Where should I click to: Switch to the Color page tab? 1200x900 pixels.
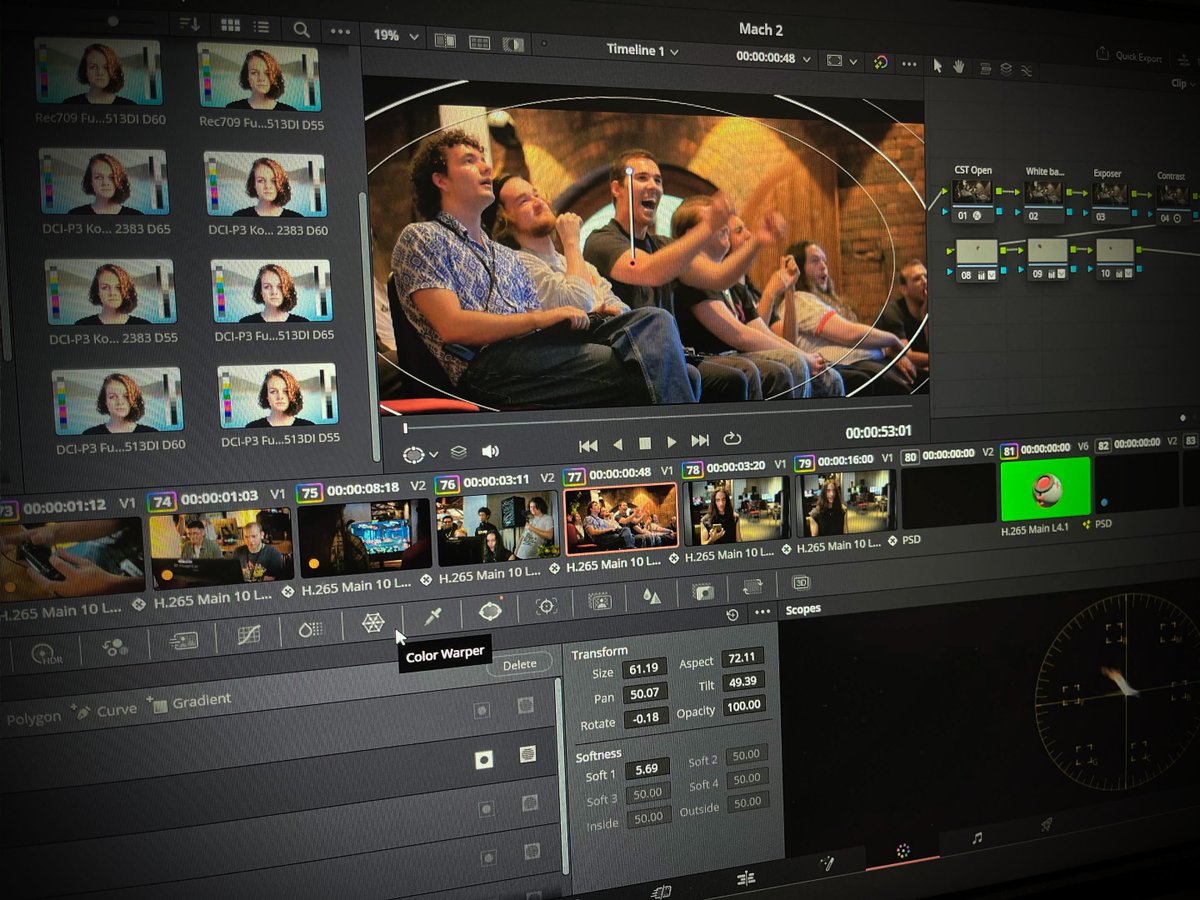click(903, 851)
